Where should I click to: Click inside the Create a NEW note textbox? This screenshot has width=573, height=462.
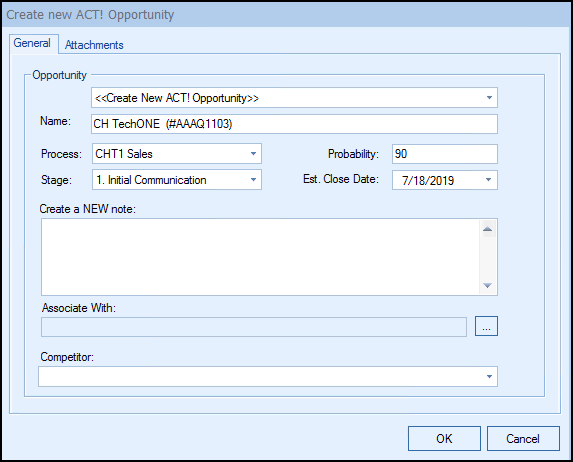pyautogui.click(x=260, y=257)
